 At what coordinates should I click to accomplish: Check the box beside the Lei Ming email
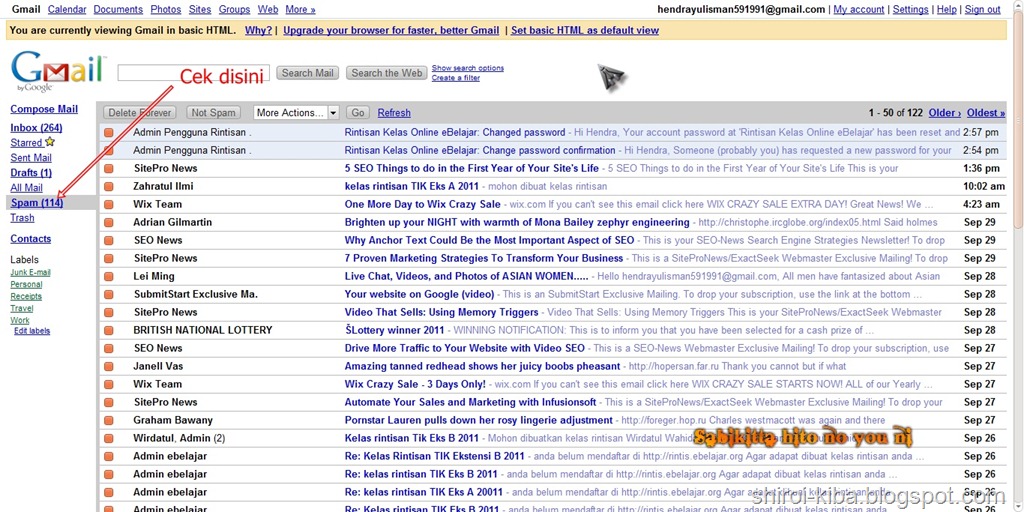tap(108, 276)
